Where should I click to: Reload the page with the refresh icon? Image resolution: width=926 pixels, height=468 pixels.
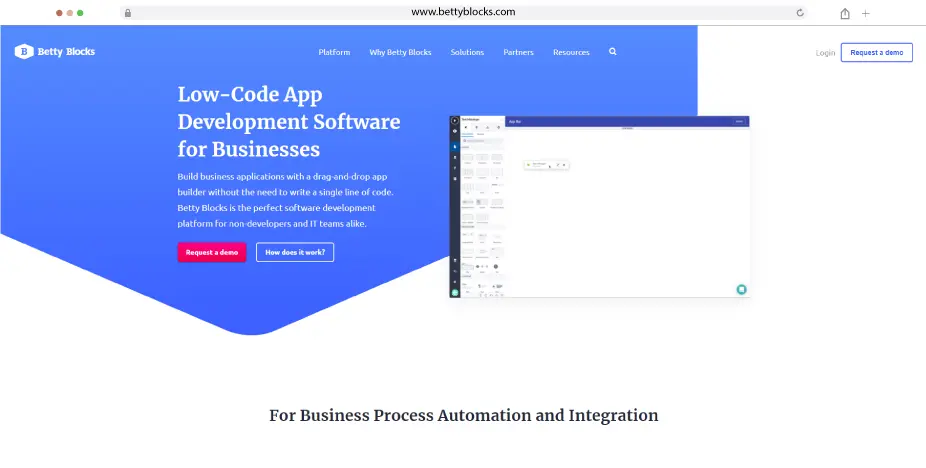tap(800, 13)
